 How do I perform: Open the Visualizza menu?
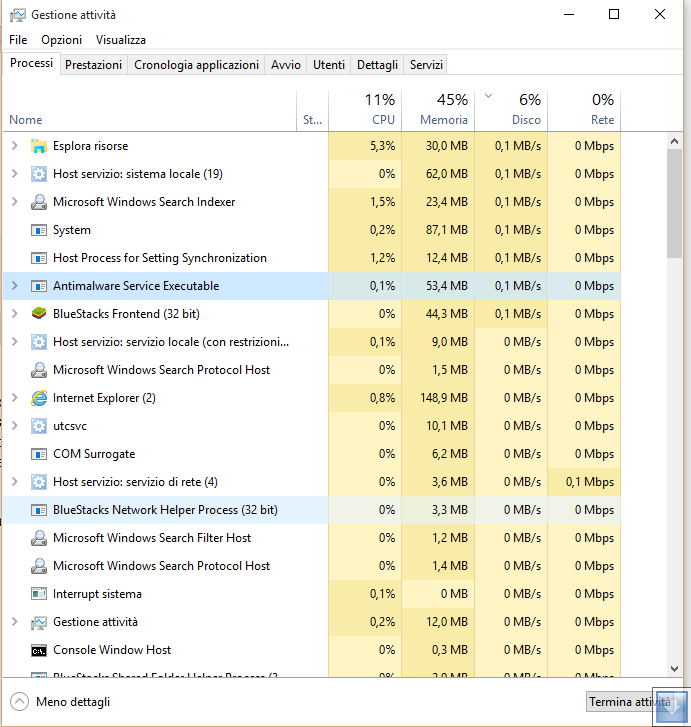coord(121,40)
